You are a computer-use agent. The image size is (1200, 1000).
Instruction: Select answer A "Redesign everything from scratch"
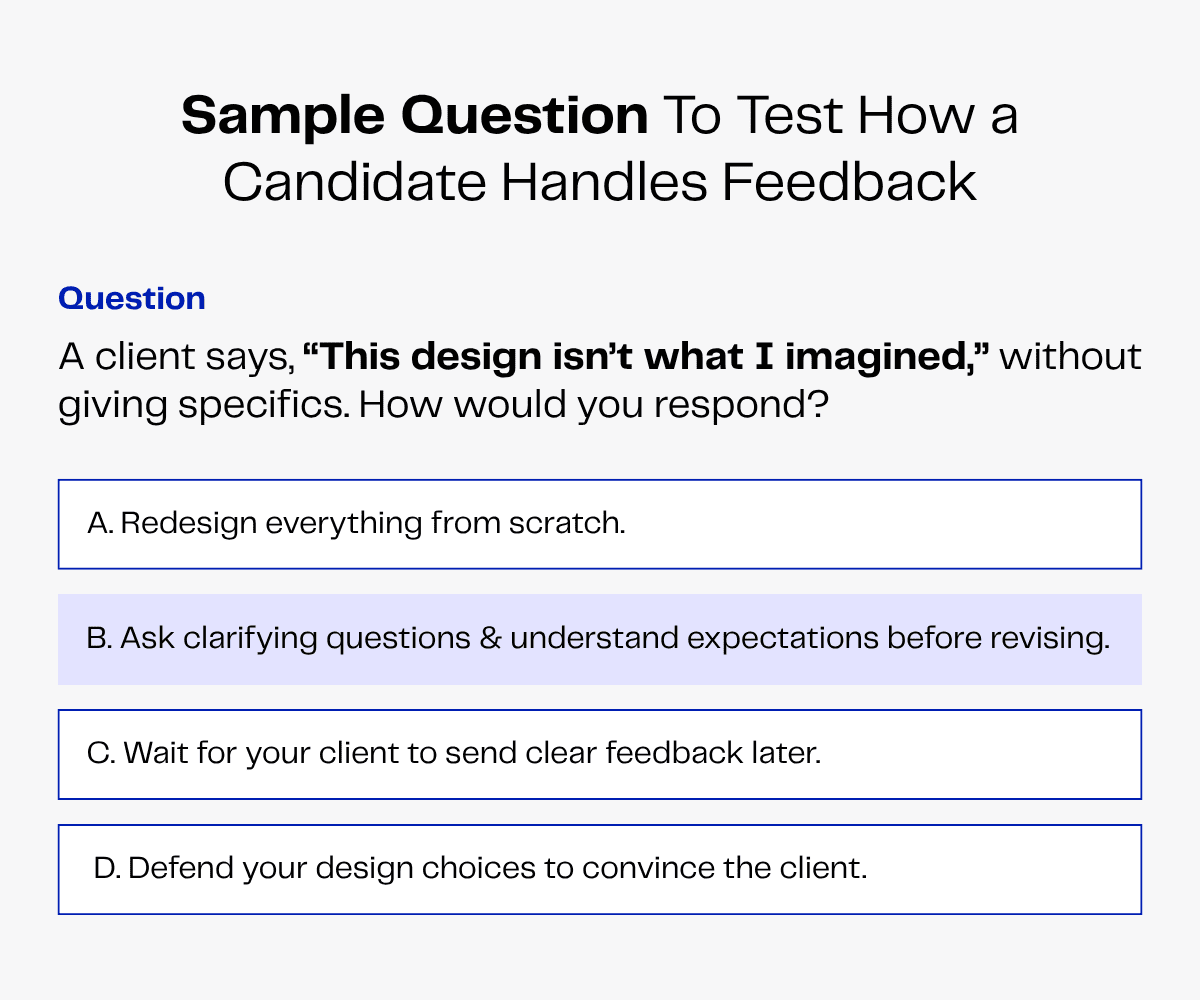click(599, 524)
